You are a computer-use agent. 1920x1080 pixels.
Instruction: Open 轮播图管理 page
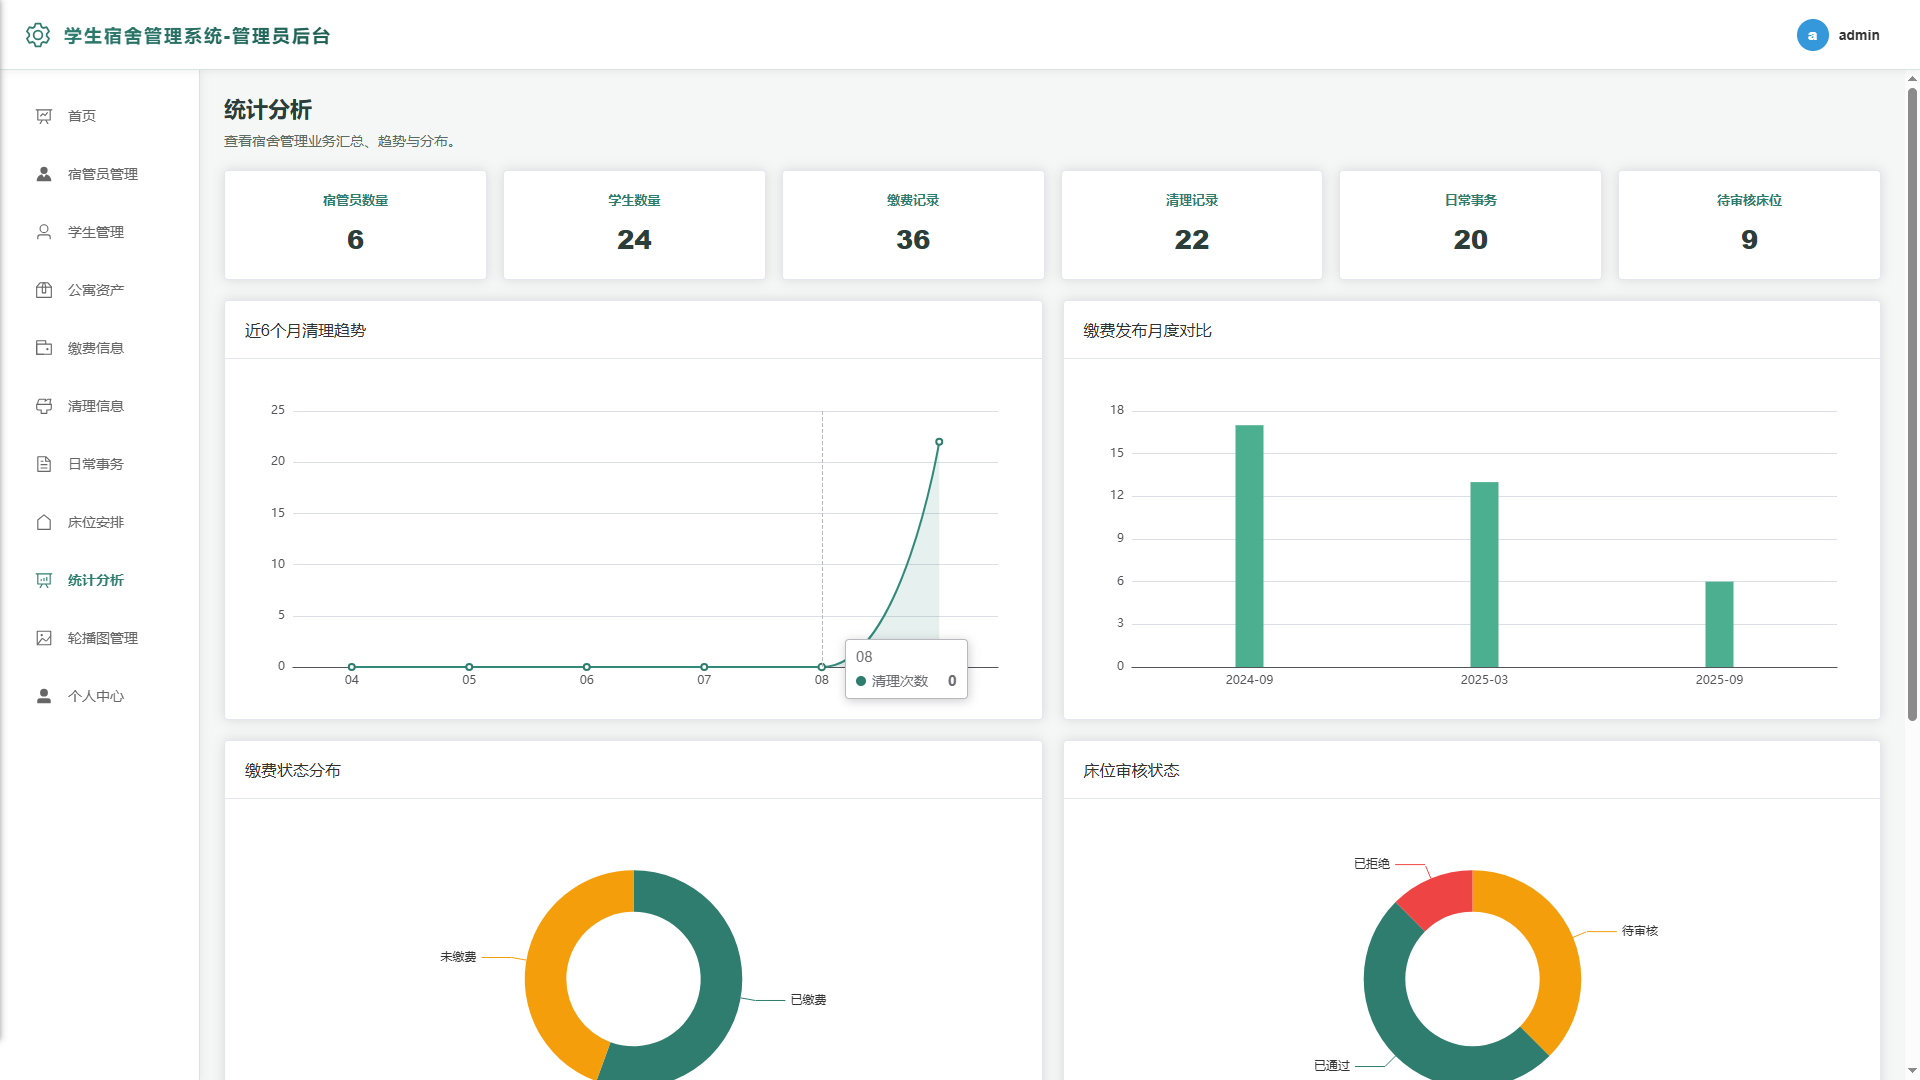[x=100, y=638]
